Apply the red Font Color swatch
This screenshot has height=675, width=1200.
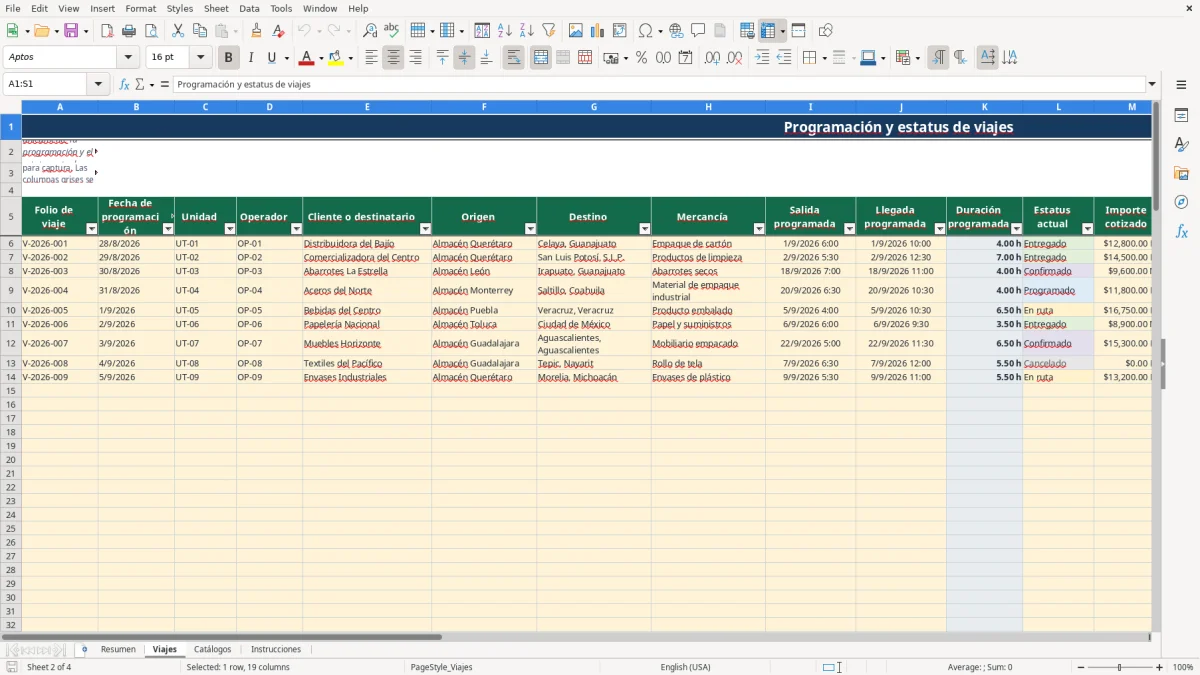pyautogui.click(x=307, y=59)
